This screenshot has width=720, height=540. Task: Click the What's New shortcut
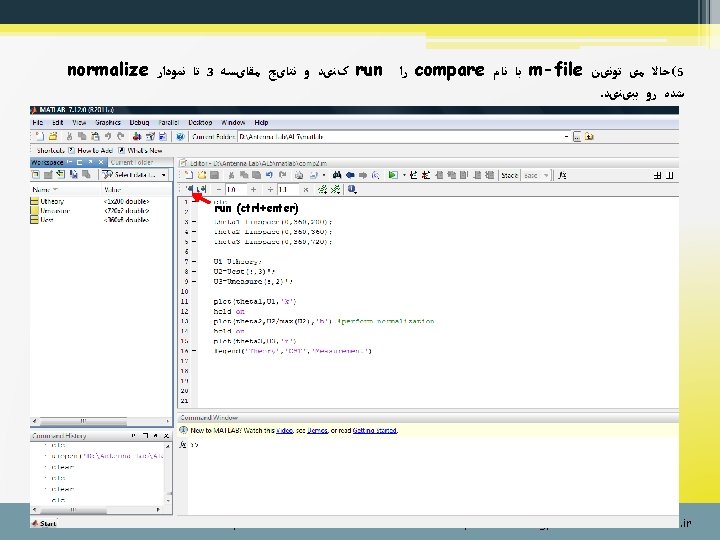click(x=141, y=150)
